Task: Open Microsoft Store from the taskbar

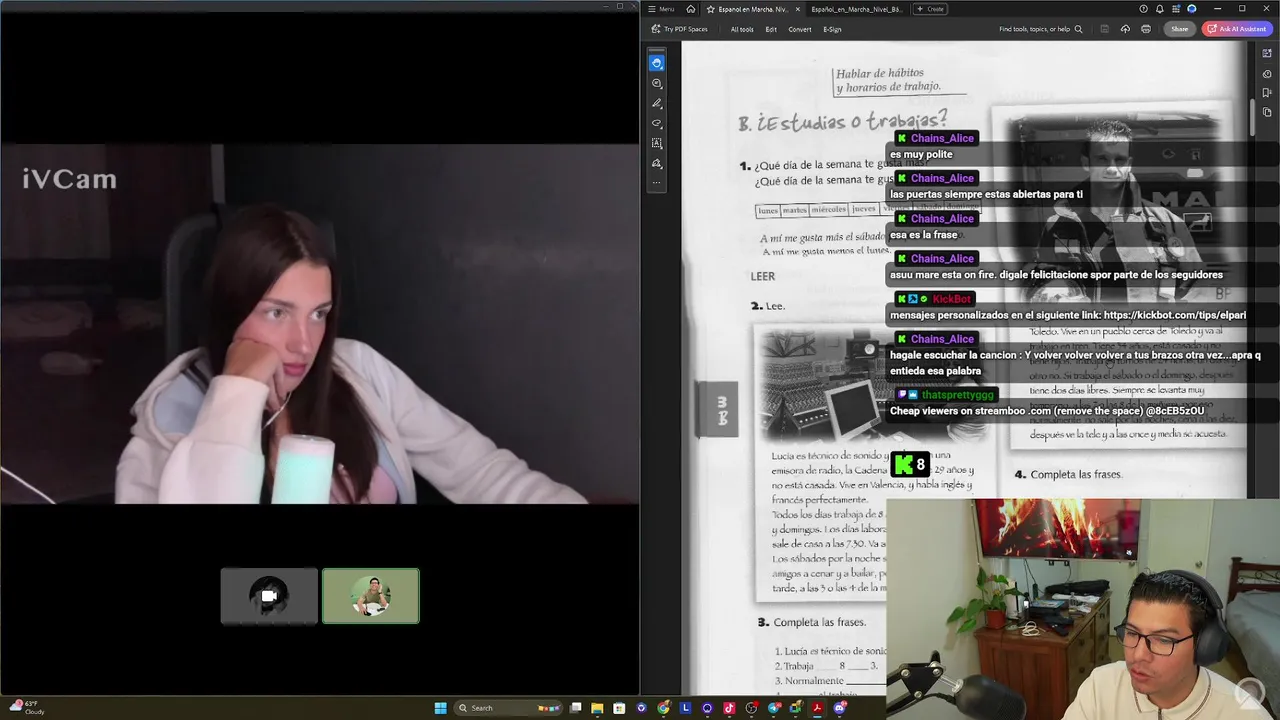Action: (x=619, y=708)
